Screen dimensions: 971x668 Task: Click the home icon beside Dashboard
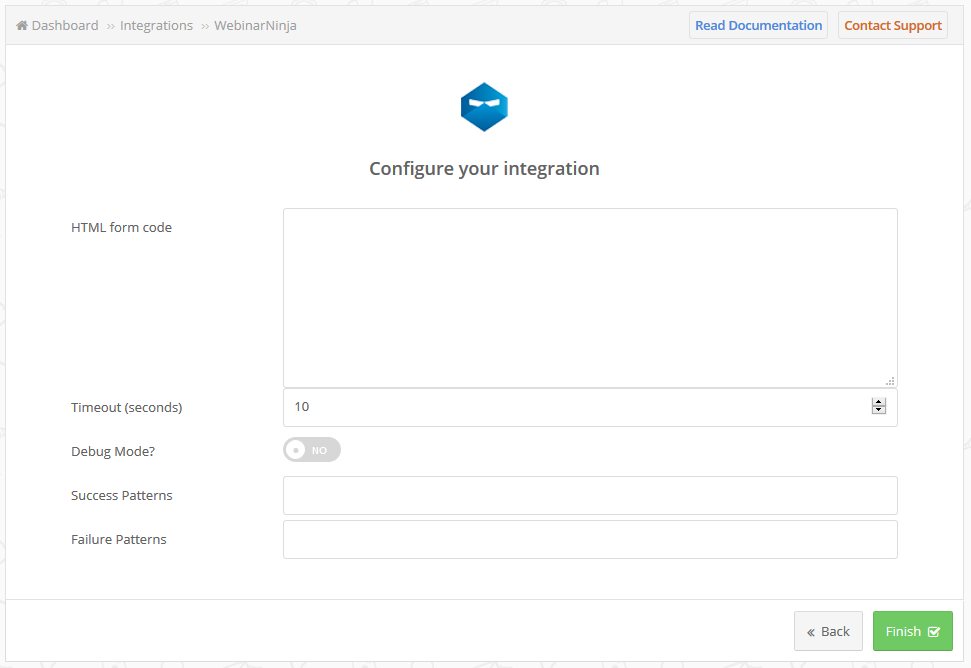point(22,25)
